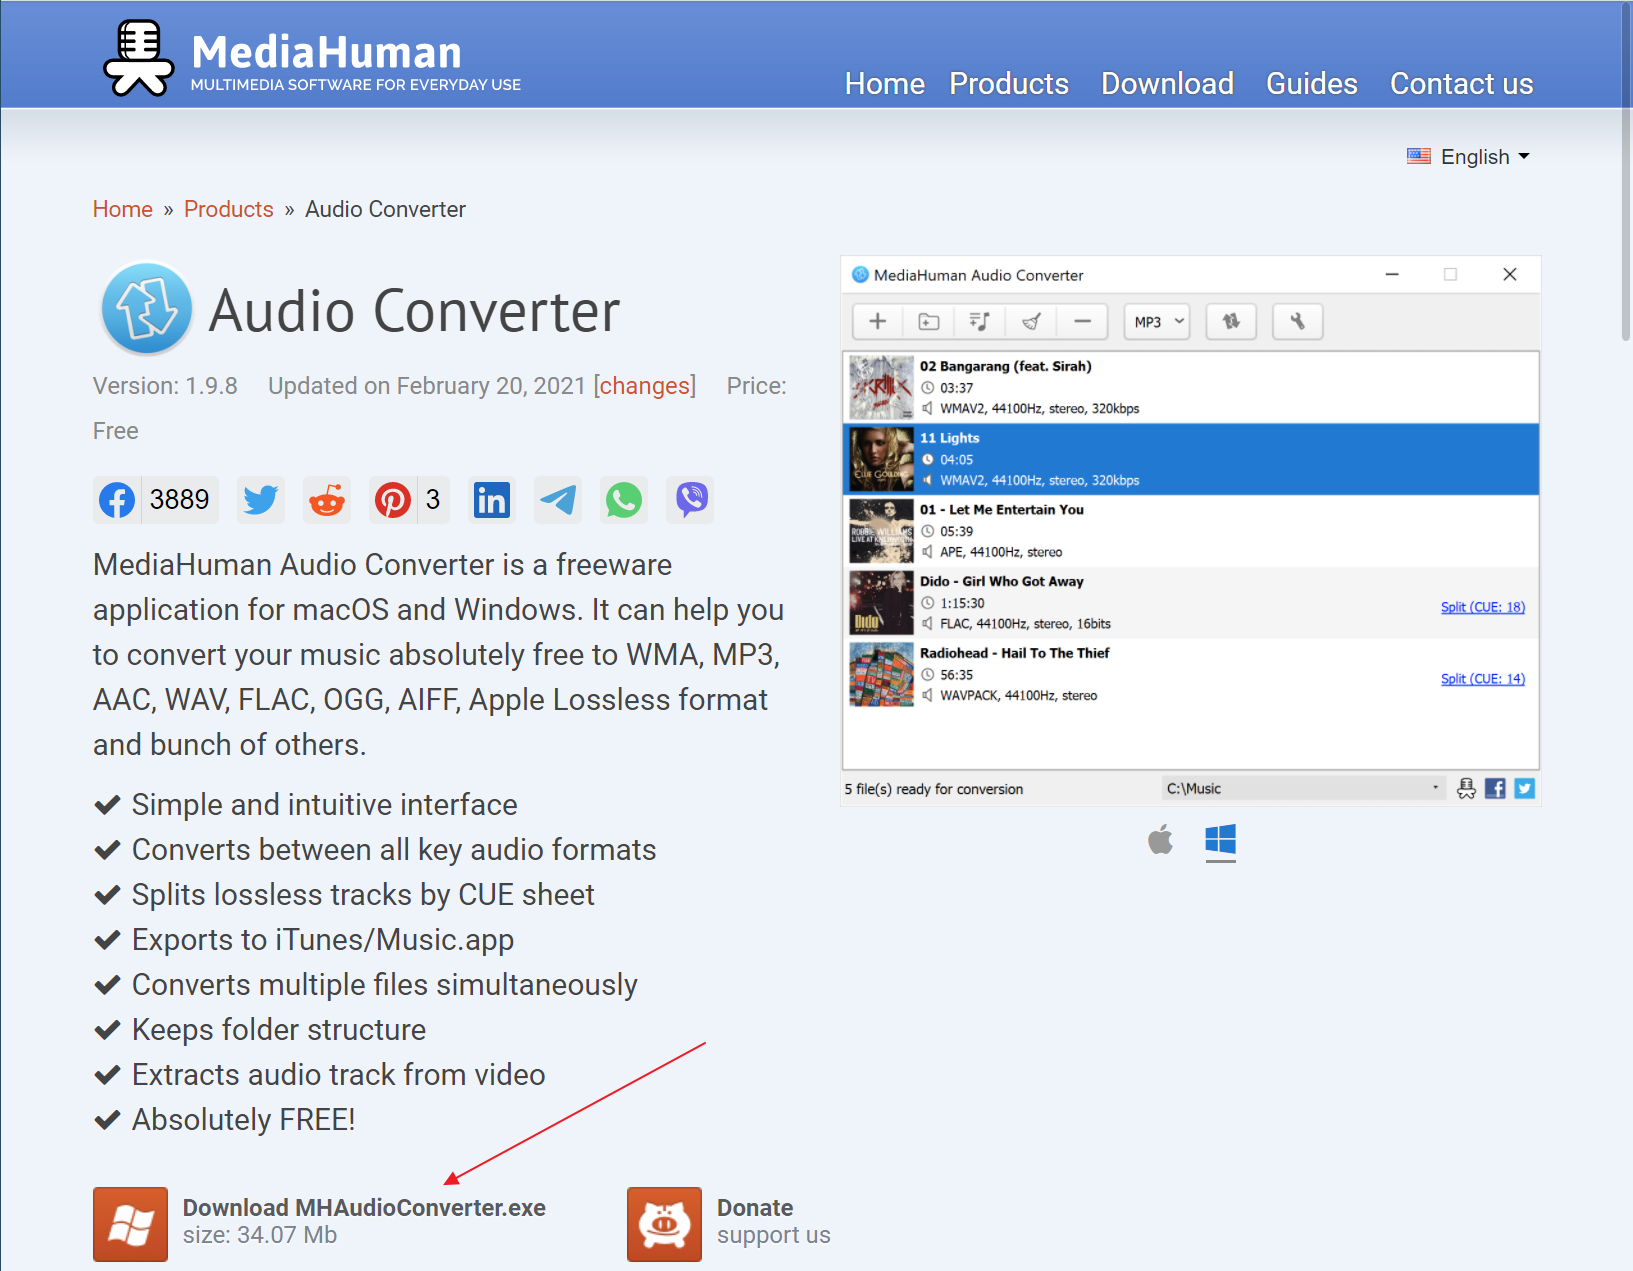
Task: Select the Radiohead - Hail To The Thief title
Action: click(x=1014, y=653)
